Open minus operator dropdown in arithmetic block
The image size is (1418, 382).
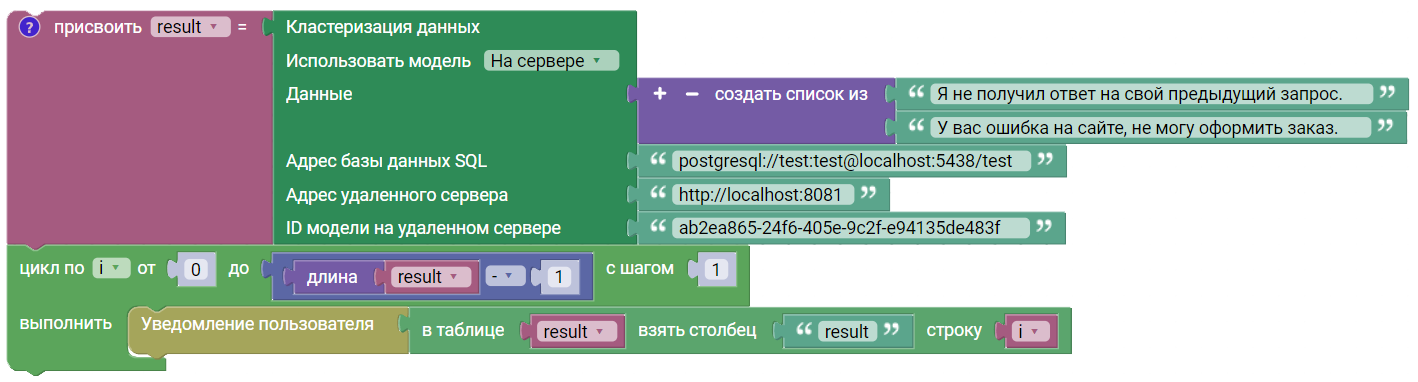pos(500,277)
